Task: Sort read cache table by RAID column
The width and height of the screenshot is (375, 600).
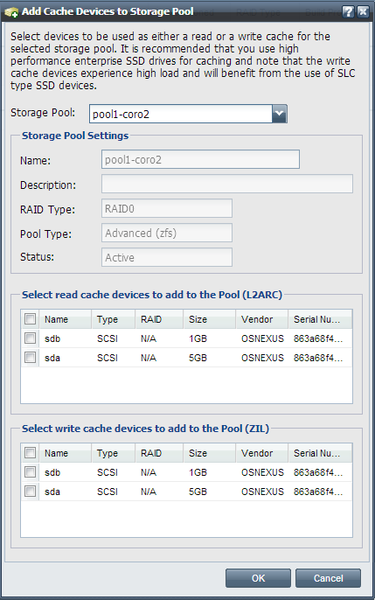Action: [x=159, y=320]
